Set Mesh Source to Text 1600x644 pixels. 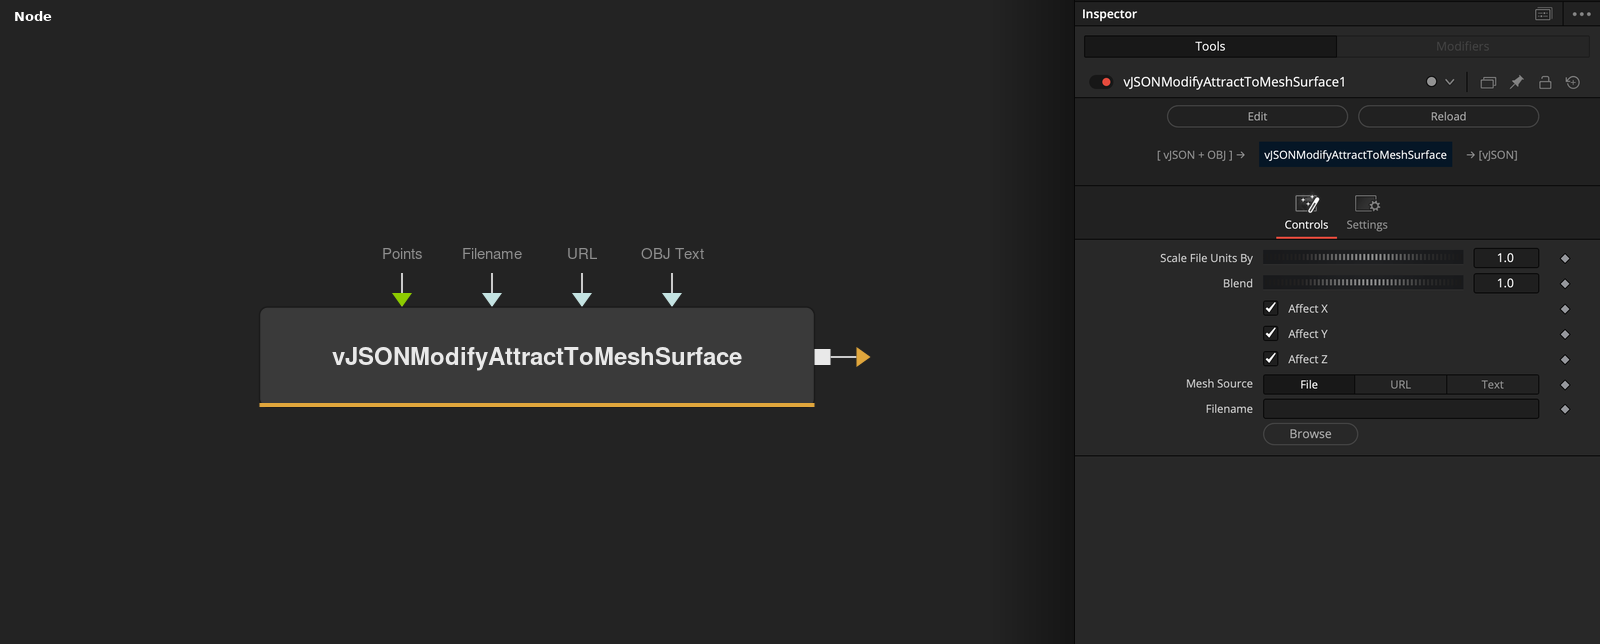coord(1493,385)
